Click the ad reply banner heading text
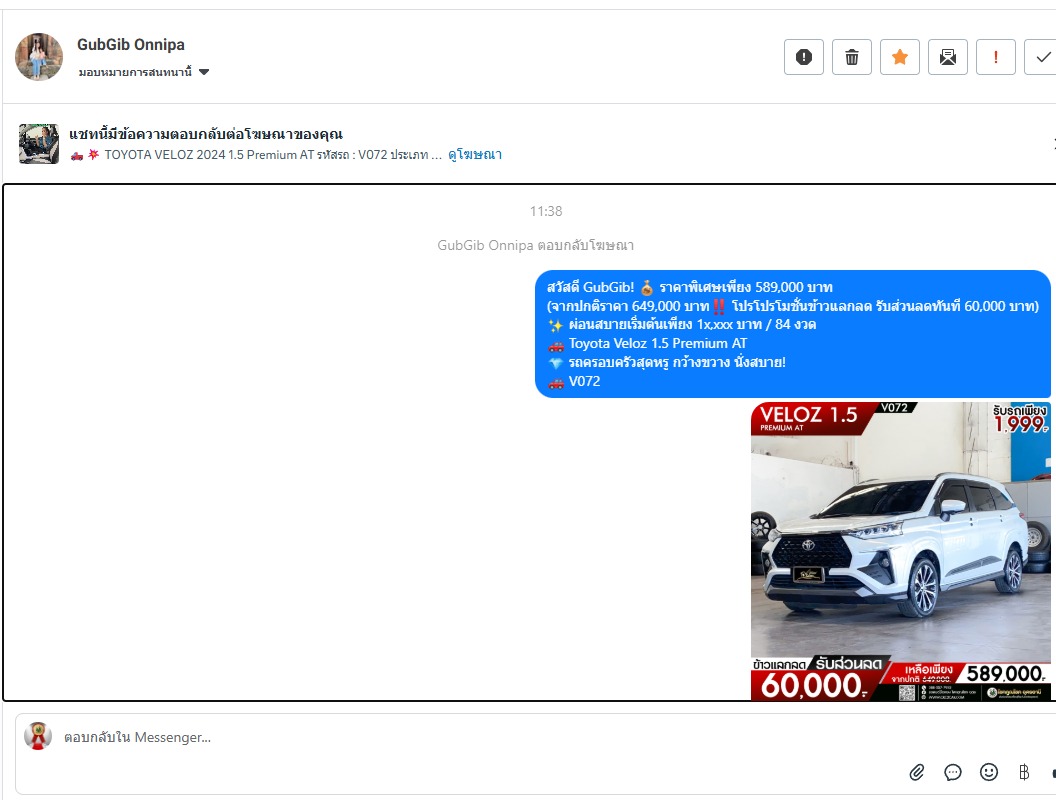Screen dimensions: 1056x800 point(206,133)
